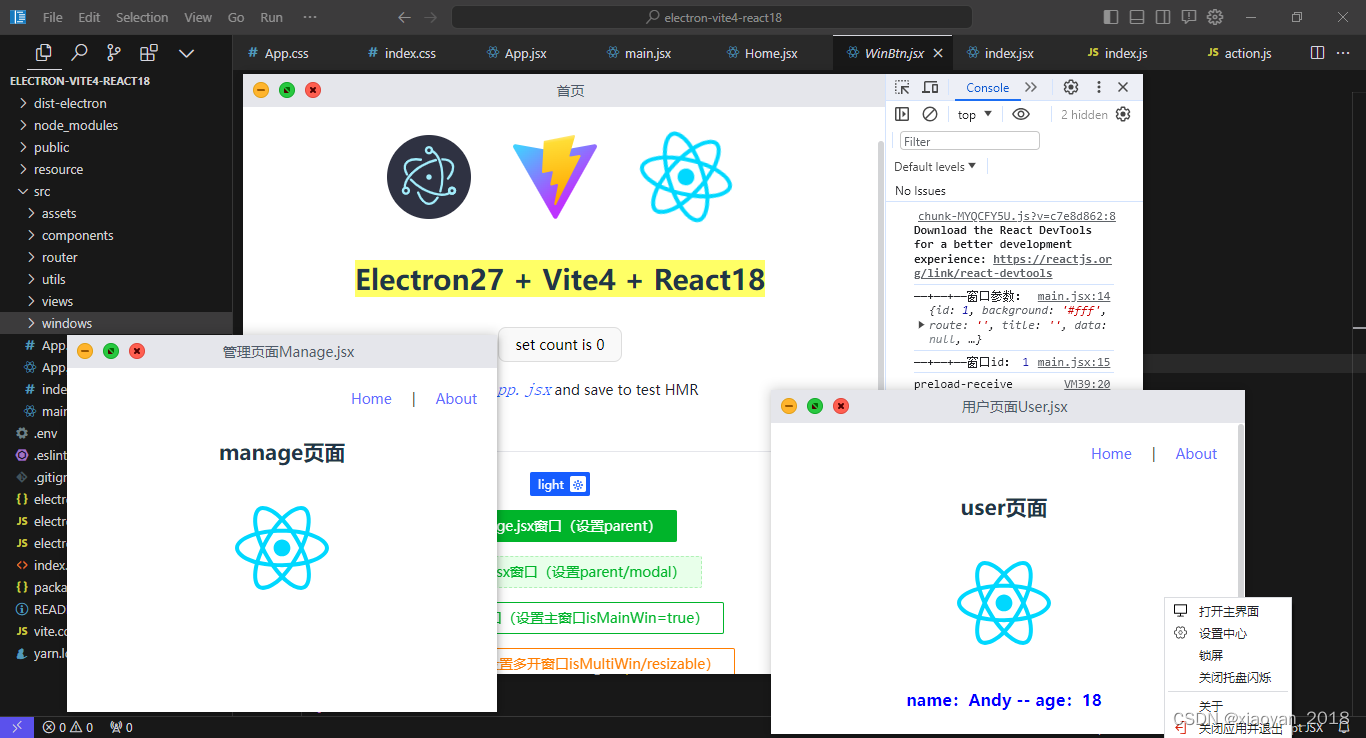This screenshot has height=738, width=1366.
Task: Select the inspect element tool in DevTools
Action: (x=902, y=88)
